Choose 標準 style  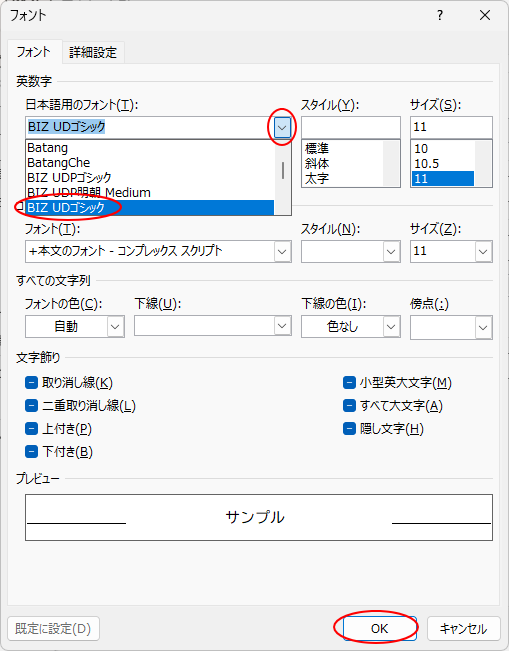(342, 148)
